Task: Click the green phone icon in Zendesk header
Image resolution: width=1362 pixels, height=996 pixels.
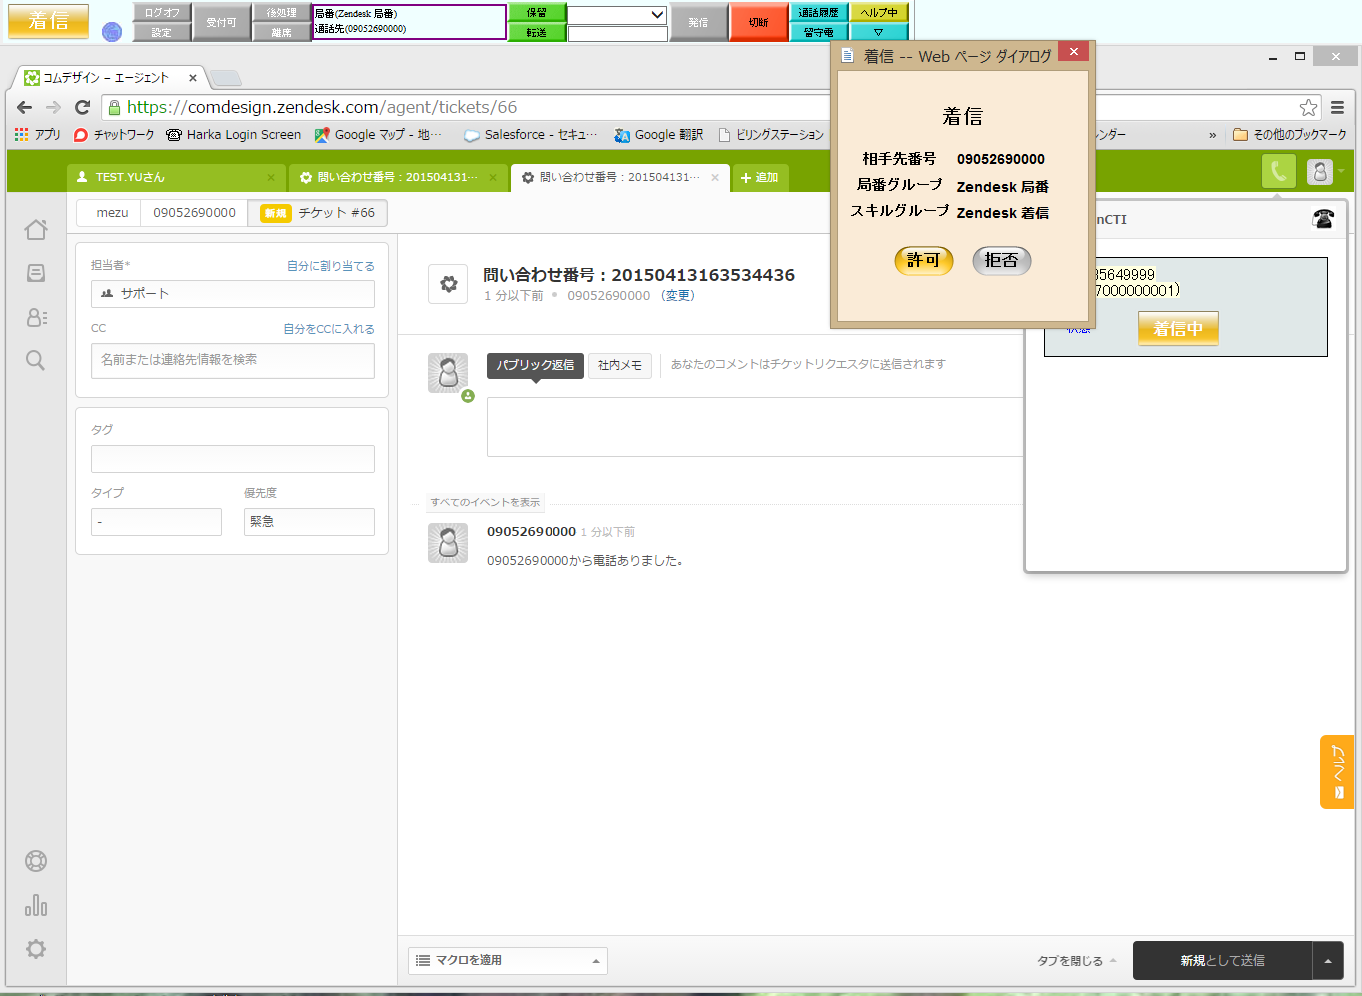Action: point(1279,172)
